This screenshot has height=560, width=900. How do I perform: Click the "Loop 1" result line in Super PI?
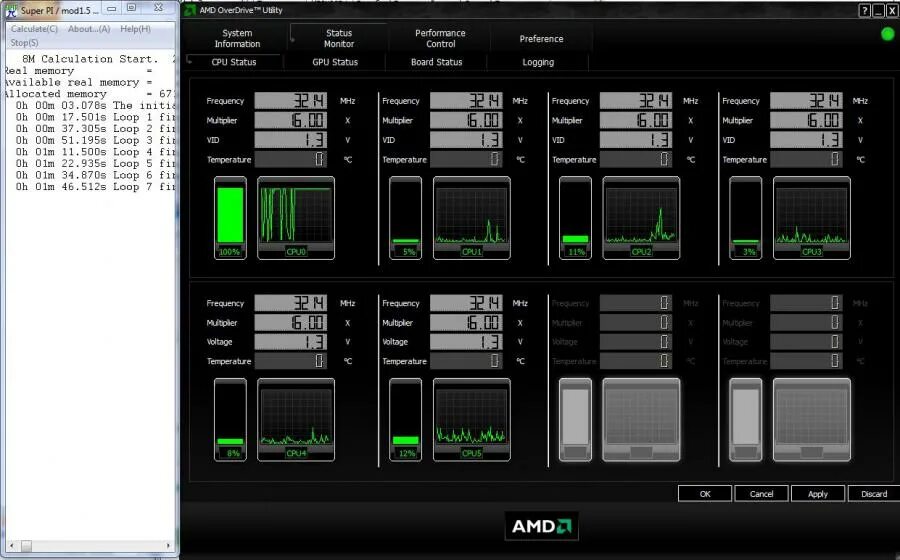coord(96,117)
